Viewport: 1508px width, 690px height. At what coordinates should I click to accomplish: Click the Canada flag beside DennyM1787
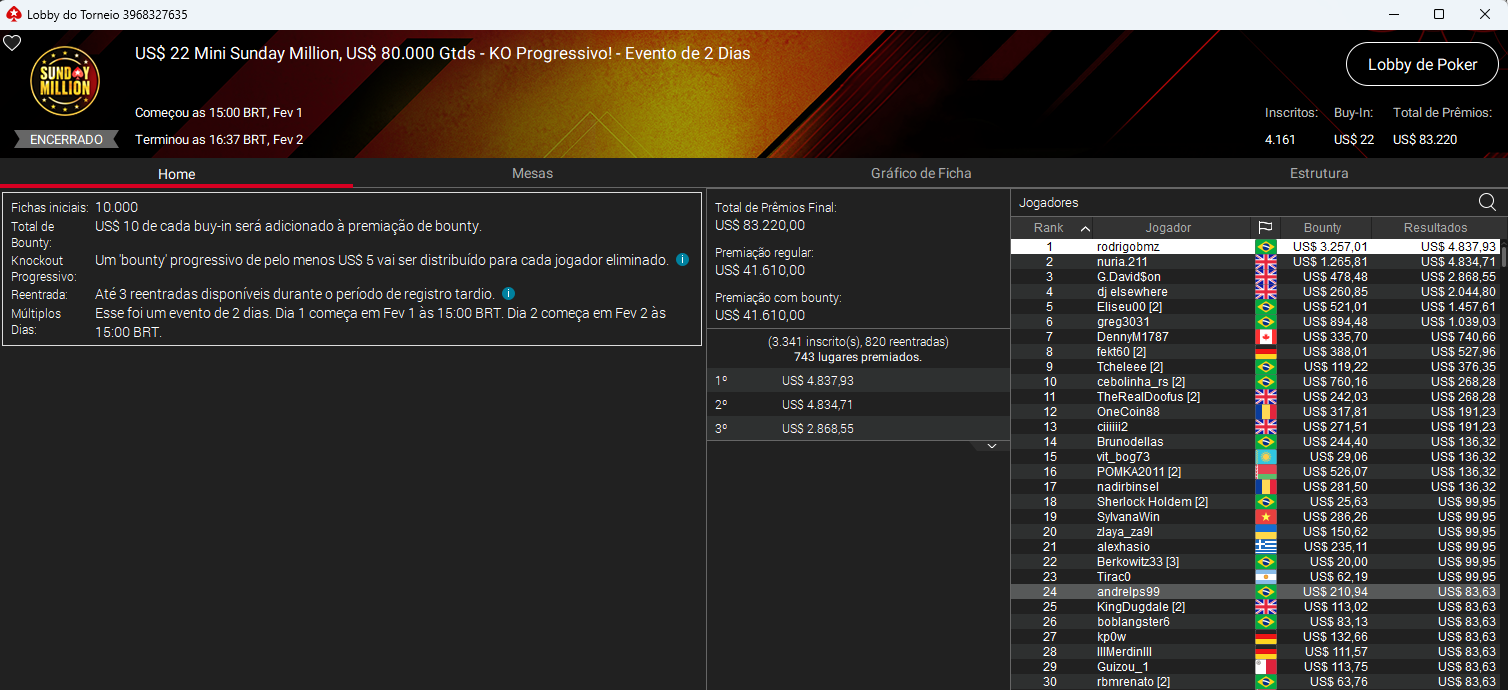[1266, 336]
